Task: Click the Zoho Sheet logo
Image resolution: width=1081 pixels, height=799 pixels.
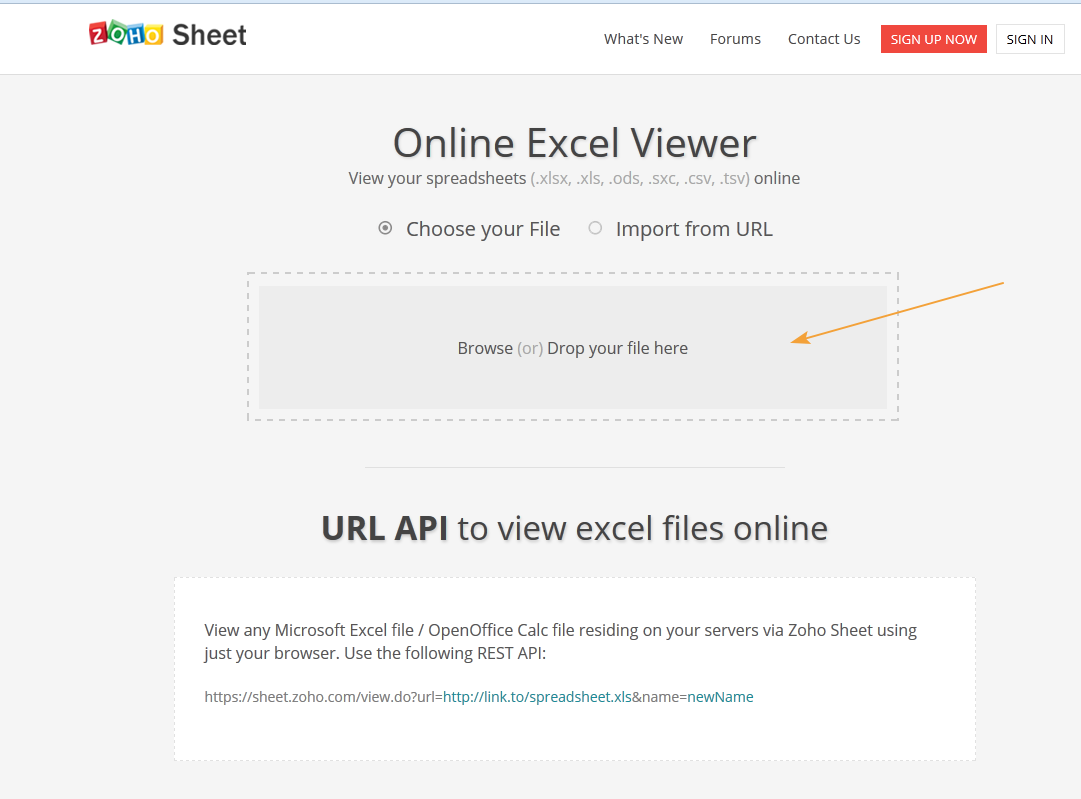Action: [168, 34]
